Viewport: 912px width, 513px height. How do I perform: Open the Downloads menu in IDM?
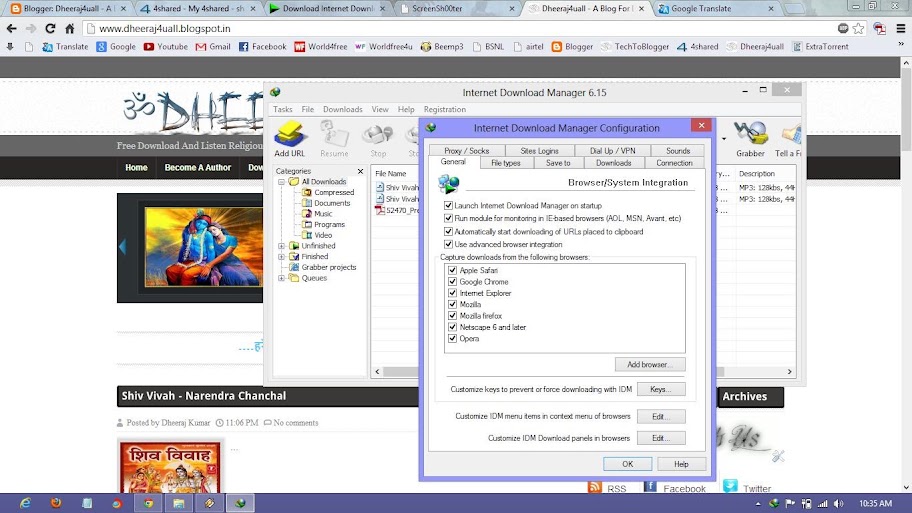[343, 109]
